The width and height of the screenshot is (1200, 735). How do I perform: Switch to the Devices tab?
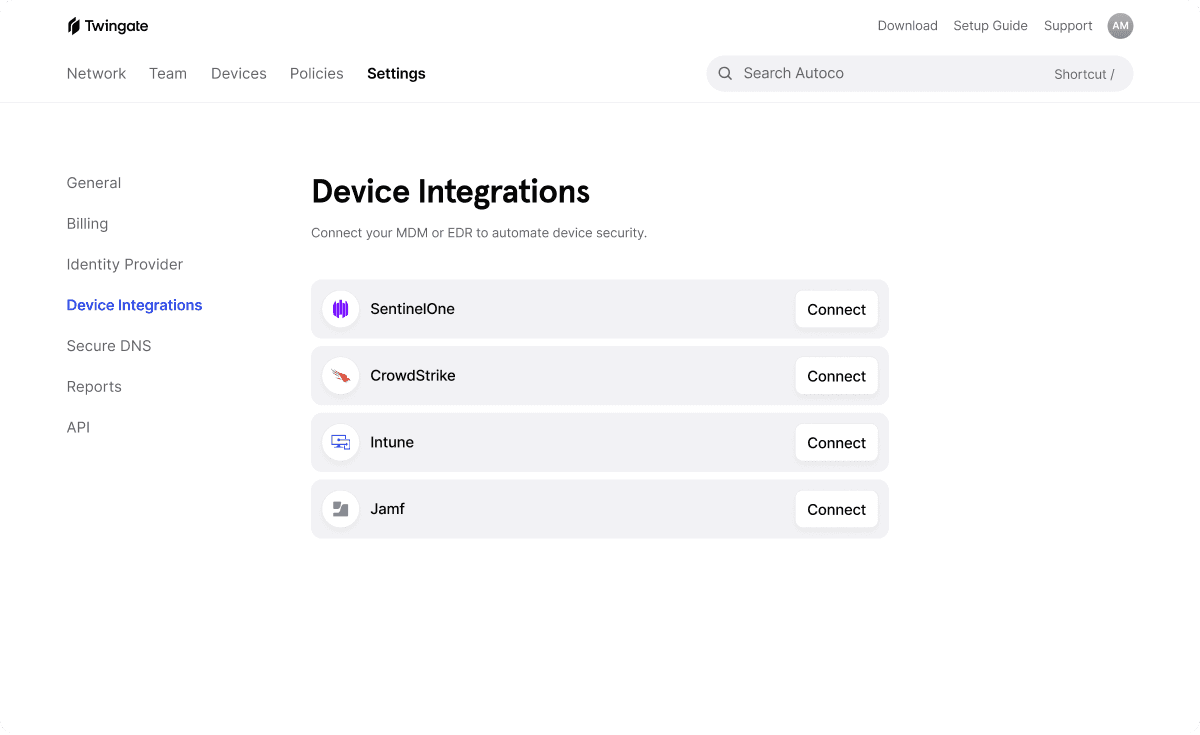239,73
